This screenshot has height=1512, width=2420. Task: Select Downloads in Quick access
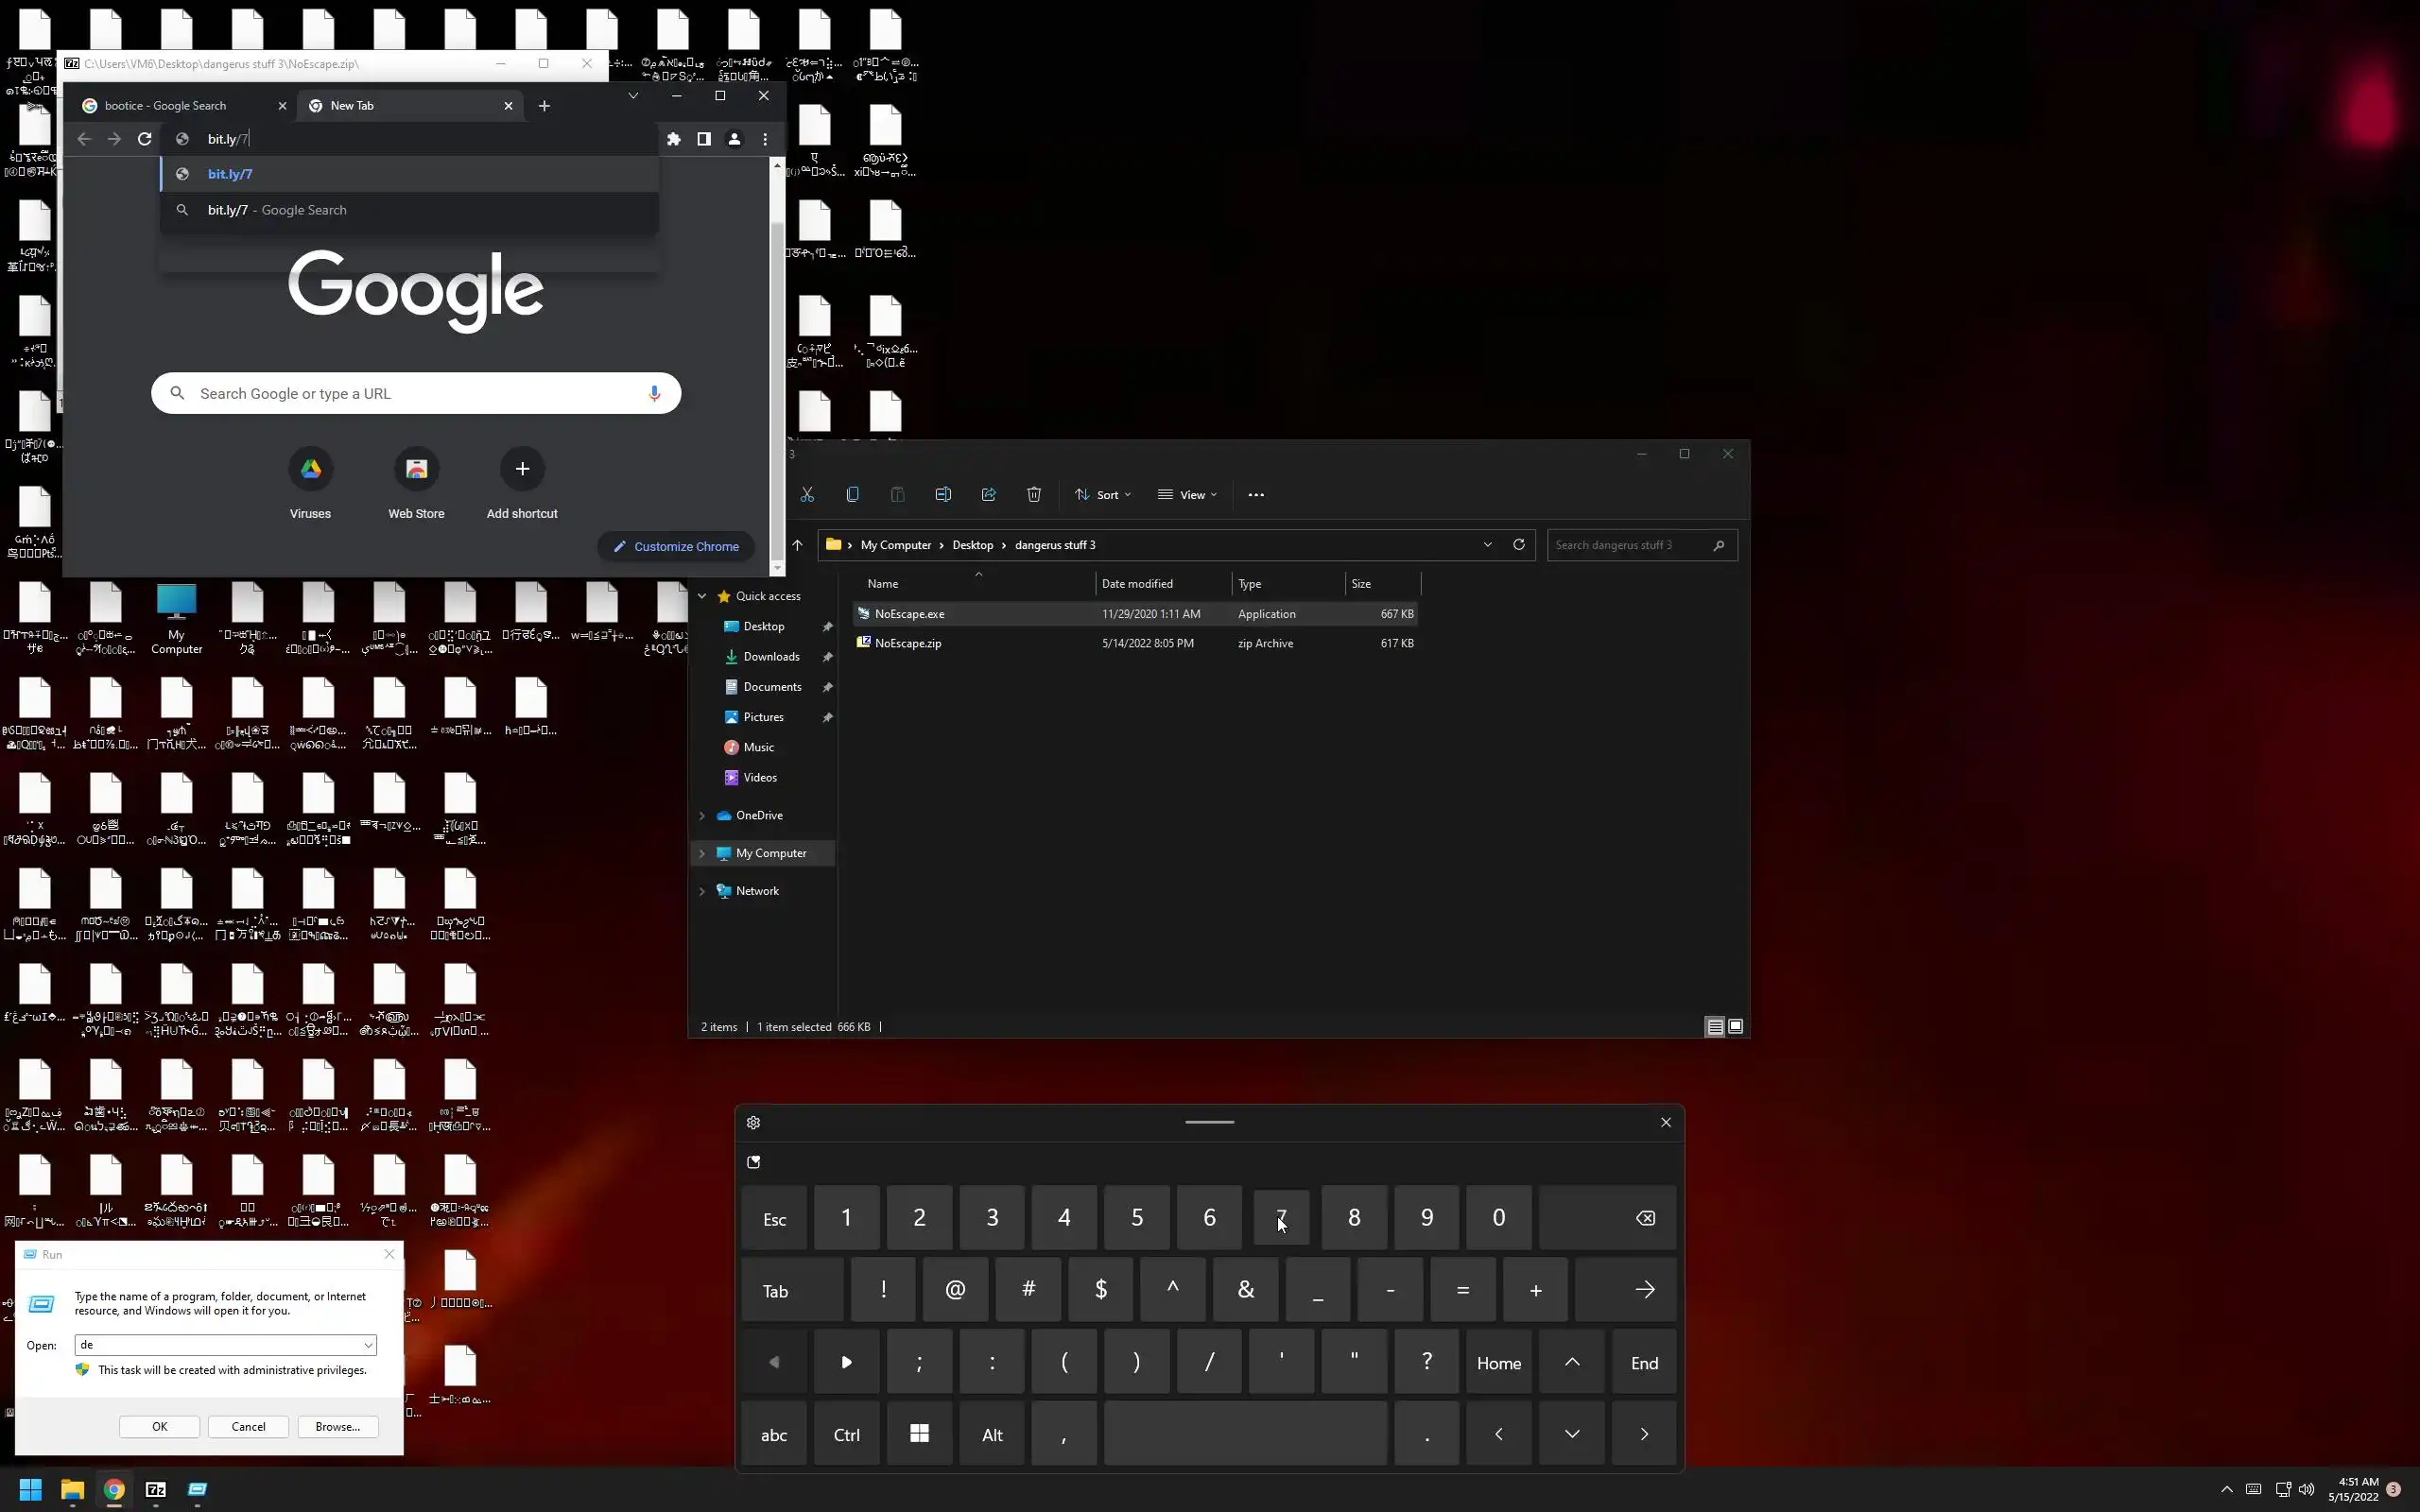tap(771, 657)
